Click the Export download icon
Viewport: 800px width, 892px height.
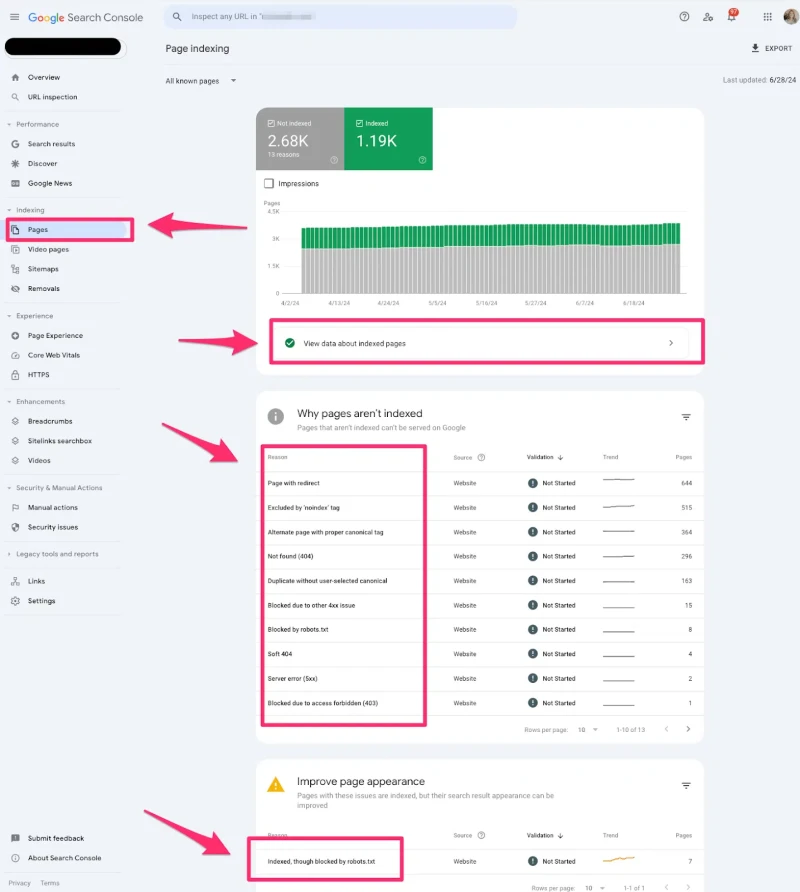click(755, 48)
